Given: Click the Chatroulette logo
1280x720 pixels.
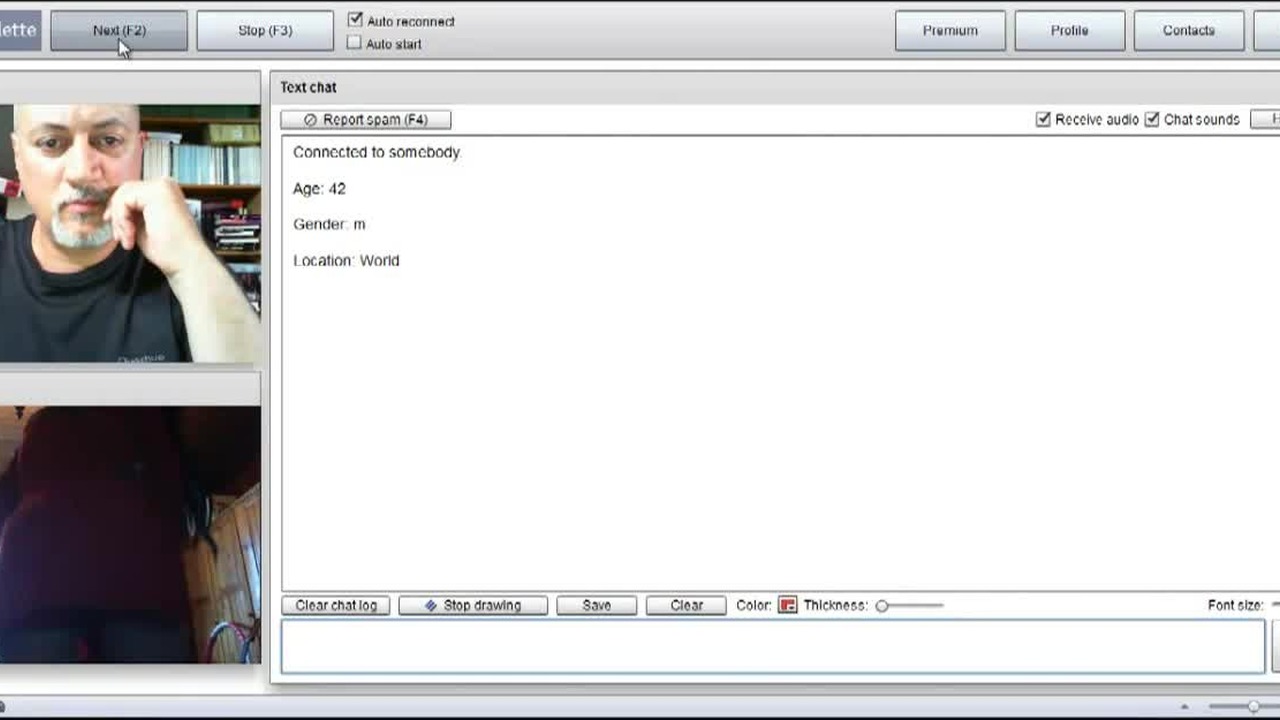Looking at the screenshot, I should click(x=19, y=30).
